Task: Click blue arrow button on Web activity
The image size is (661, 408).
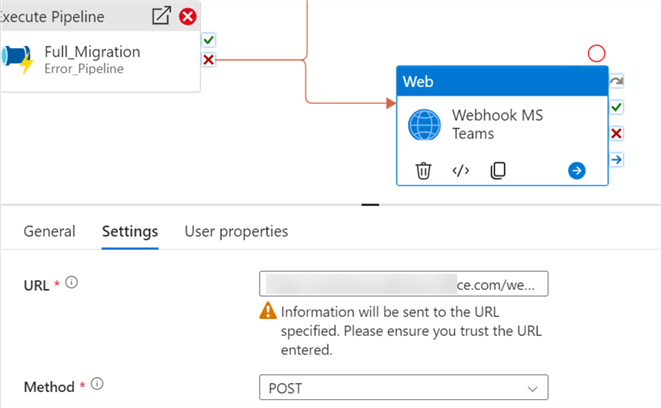Action: click(x=576, y=170)
